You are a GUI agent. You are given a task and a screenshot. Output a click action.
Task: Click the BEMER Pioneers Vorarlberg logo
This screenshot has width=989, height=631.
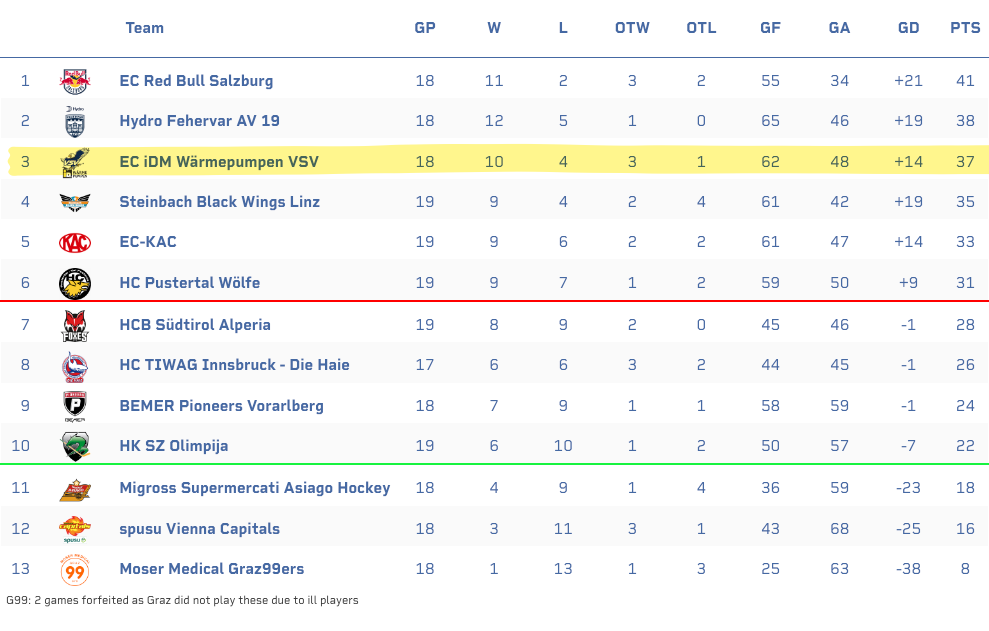click(x=75, y=406)
